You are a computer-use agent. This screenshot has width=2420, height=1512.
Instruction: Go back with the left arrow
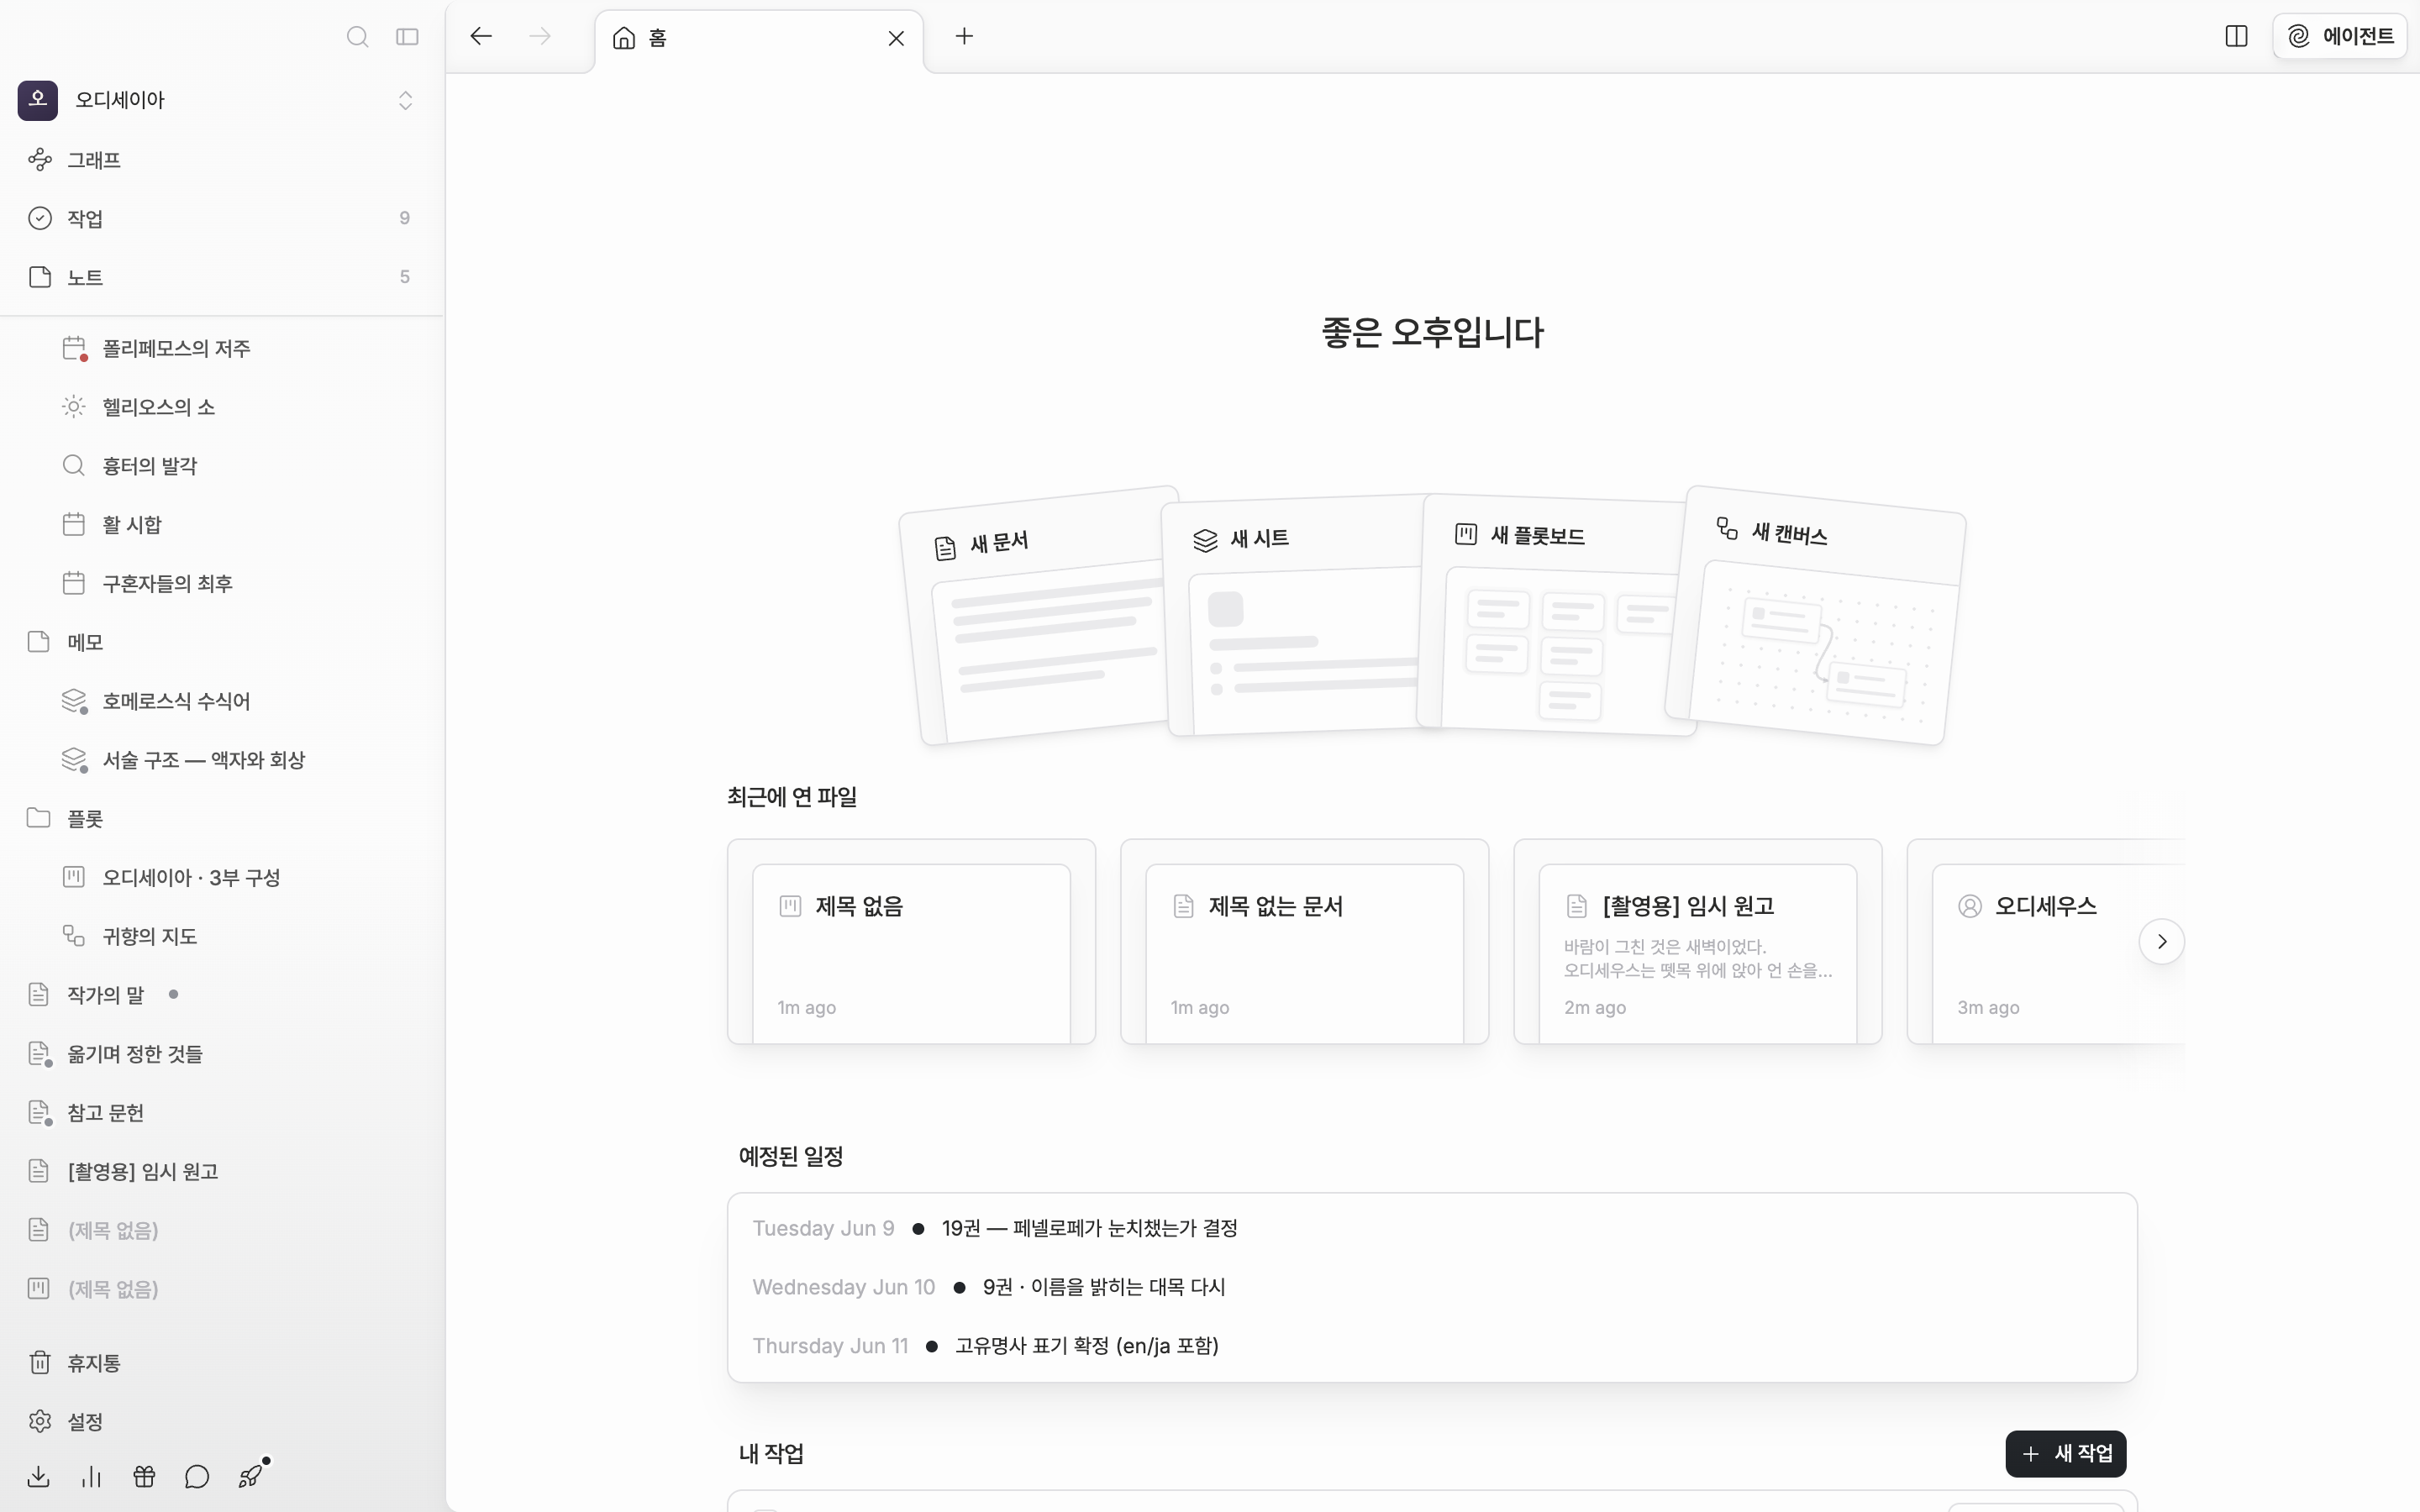click(481, 37)
